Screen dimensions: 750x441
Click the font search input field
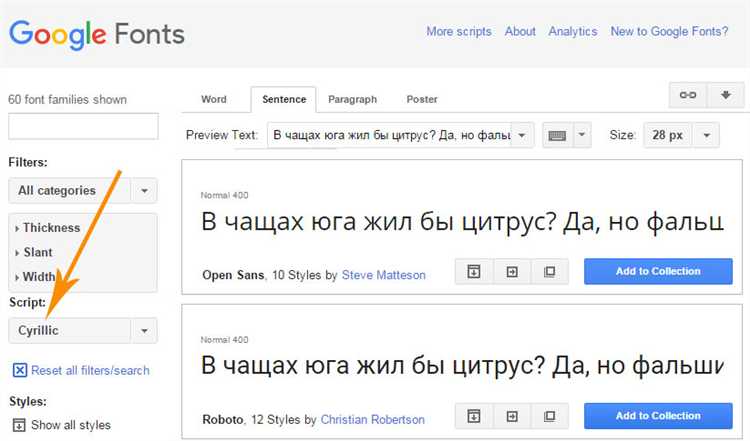tap(83, 126)
